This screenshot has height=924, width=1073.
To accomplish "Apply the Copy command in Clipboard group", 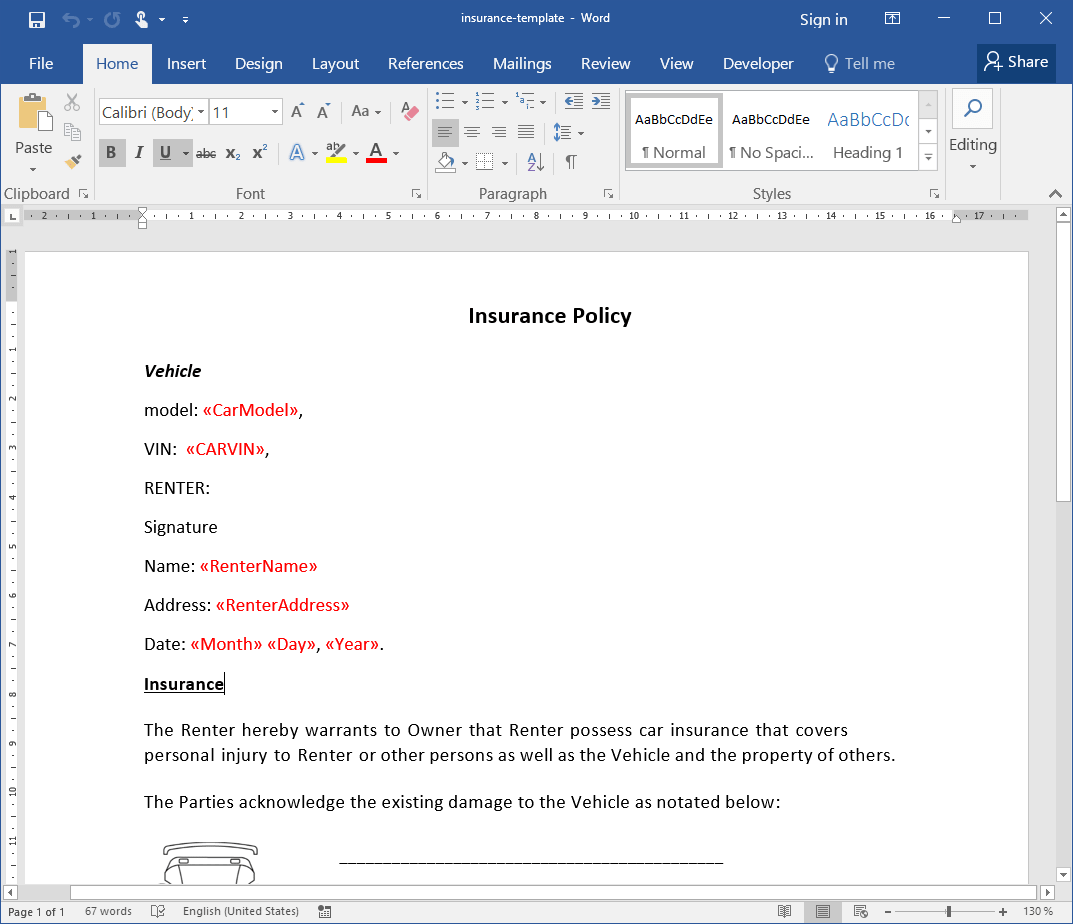I will (71, 131).
